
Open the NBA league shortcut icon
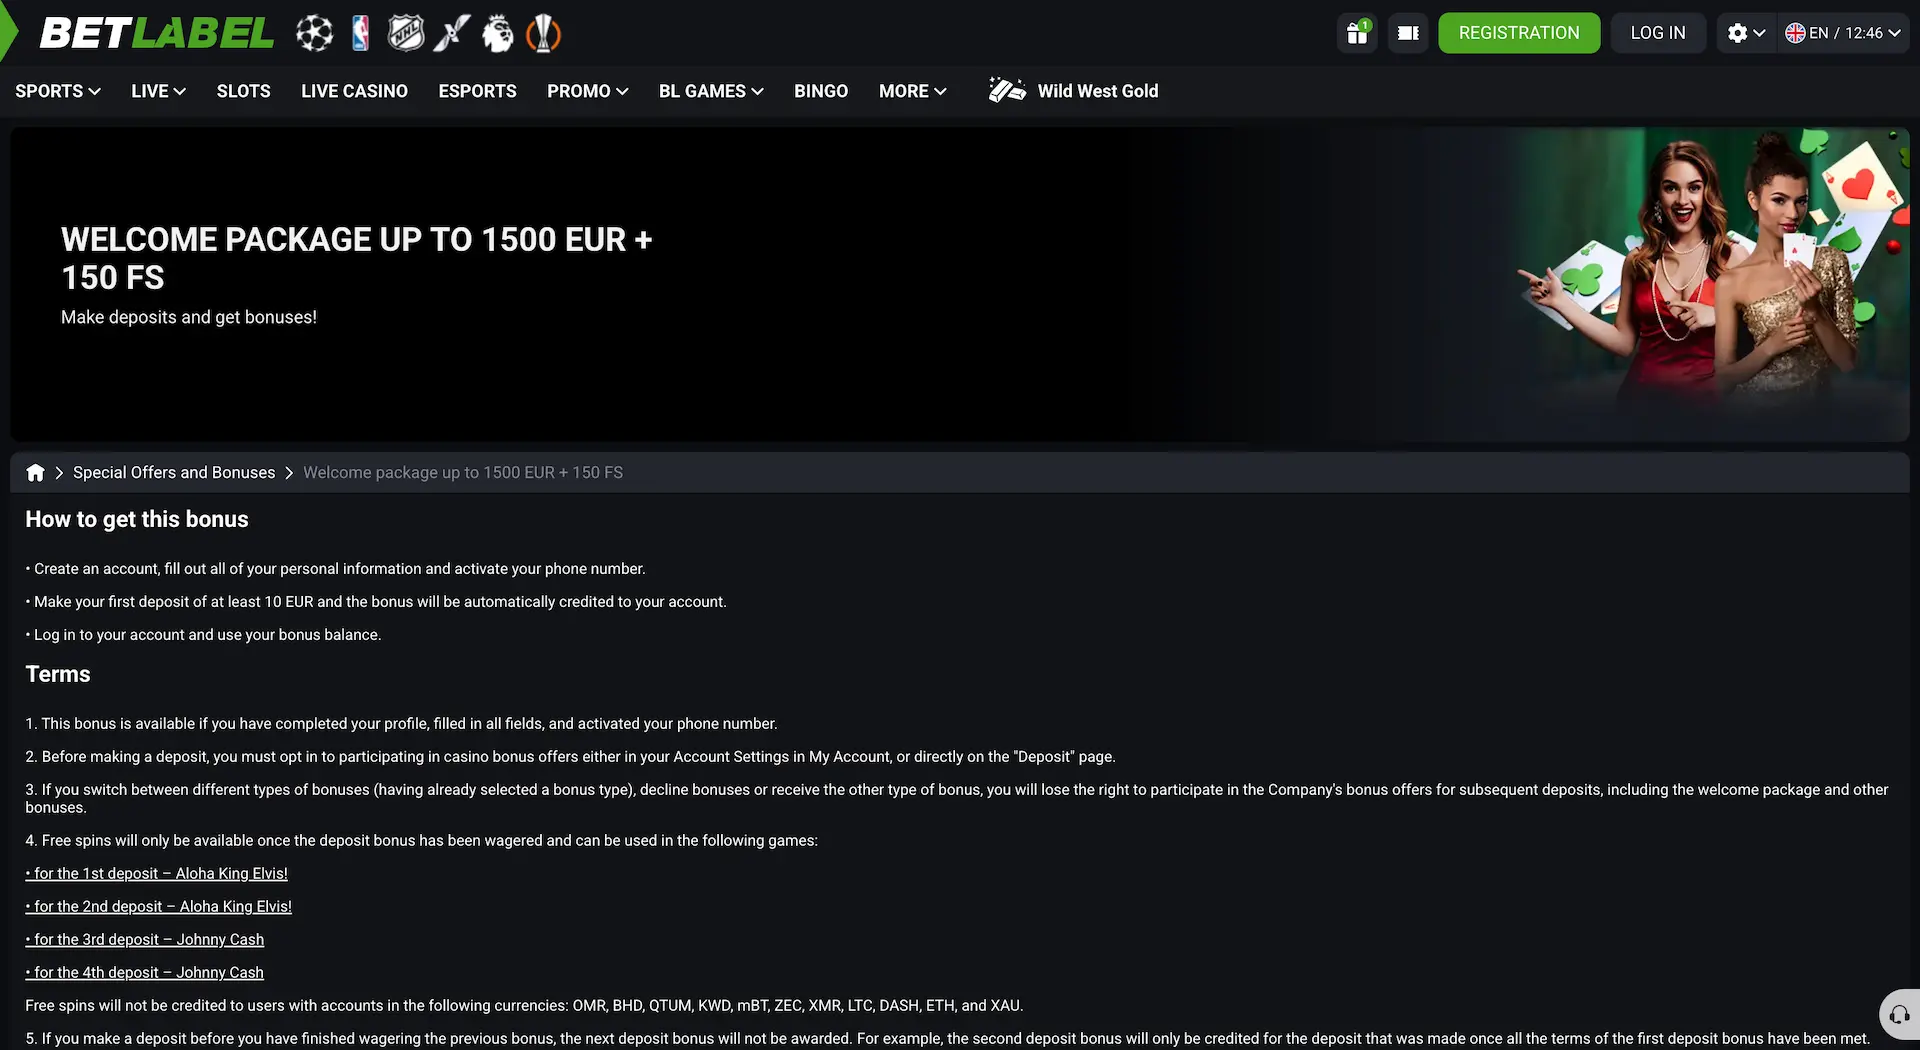[x=361, y=33]
